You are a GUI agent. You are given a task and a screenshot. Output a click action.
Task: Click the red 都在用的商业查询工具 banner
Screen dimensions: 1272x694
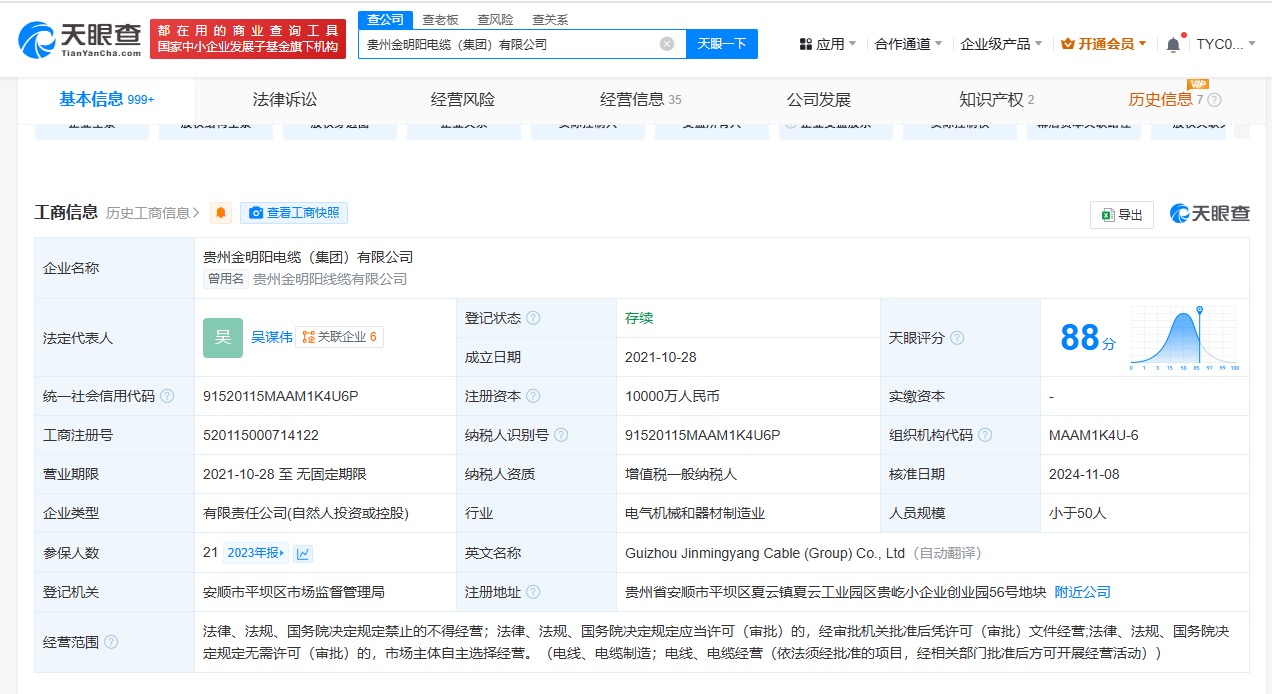[x=248, y=39]
